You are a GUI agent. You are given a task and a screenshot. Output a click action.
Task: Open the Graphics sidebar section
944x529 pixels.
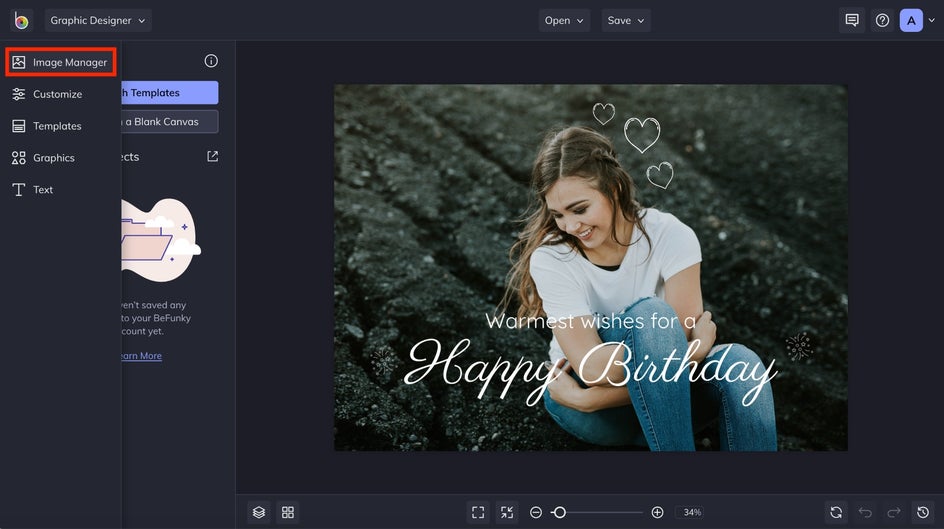pyautogui.click(x=53, y=158)
